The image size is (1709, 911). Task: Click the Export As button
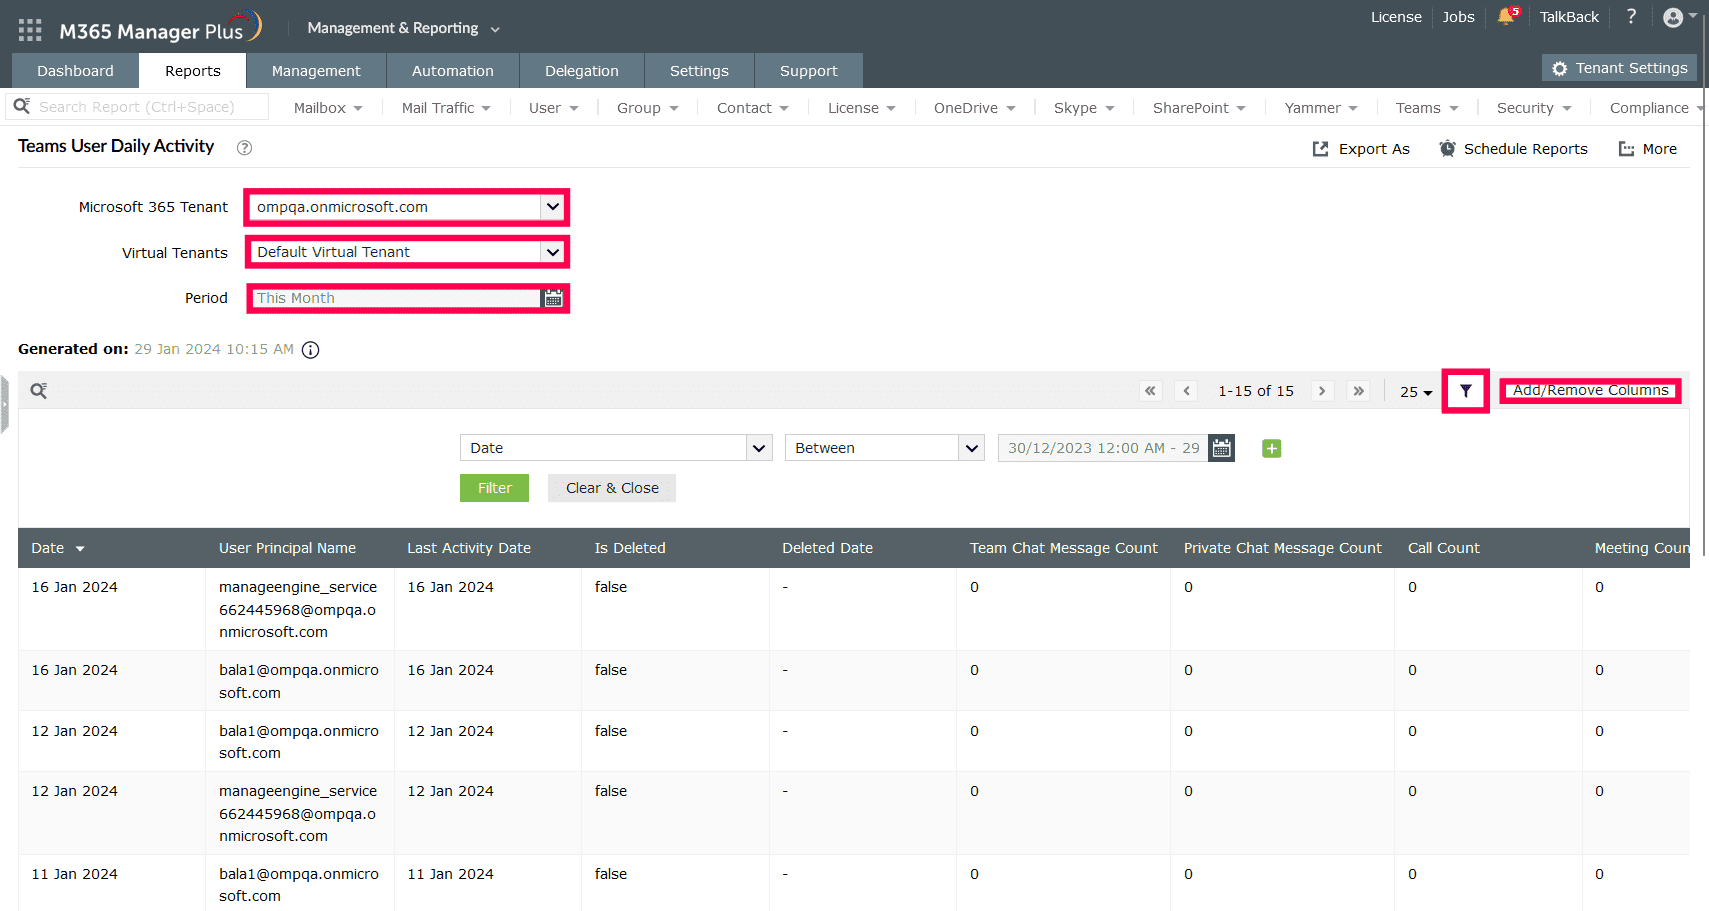(x=1361, y=149)
